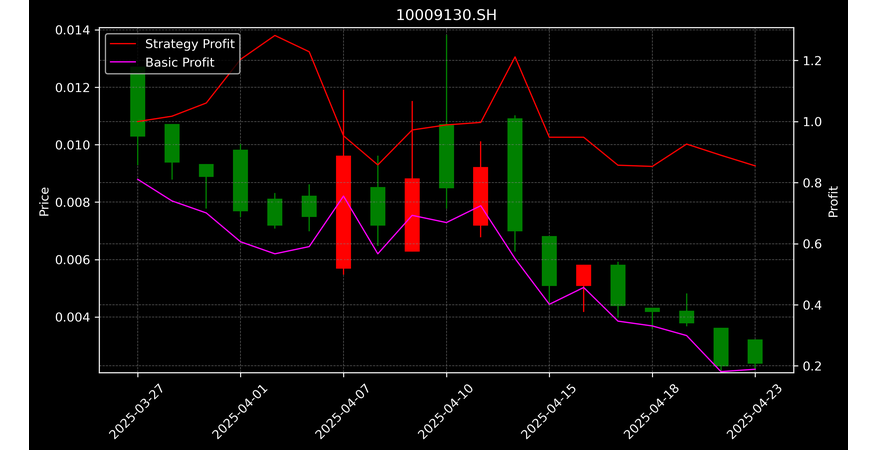Click the 0.4 profit tick label
The height and width of the screenshot is (450, 878).
(811, 305)
